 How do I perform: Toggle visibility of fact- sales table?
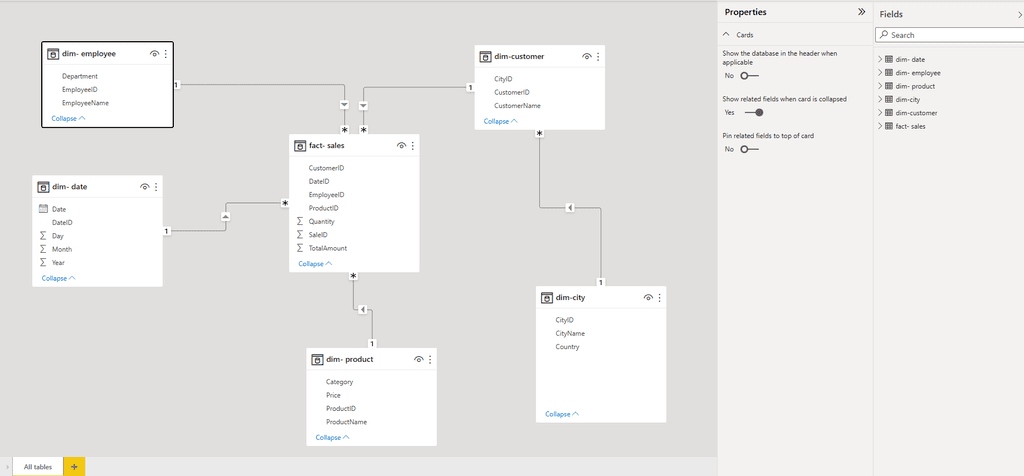[401, 146]
